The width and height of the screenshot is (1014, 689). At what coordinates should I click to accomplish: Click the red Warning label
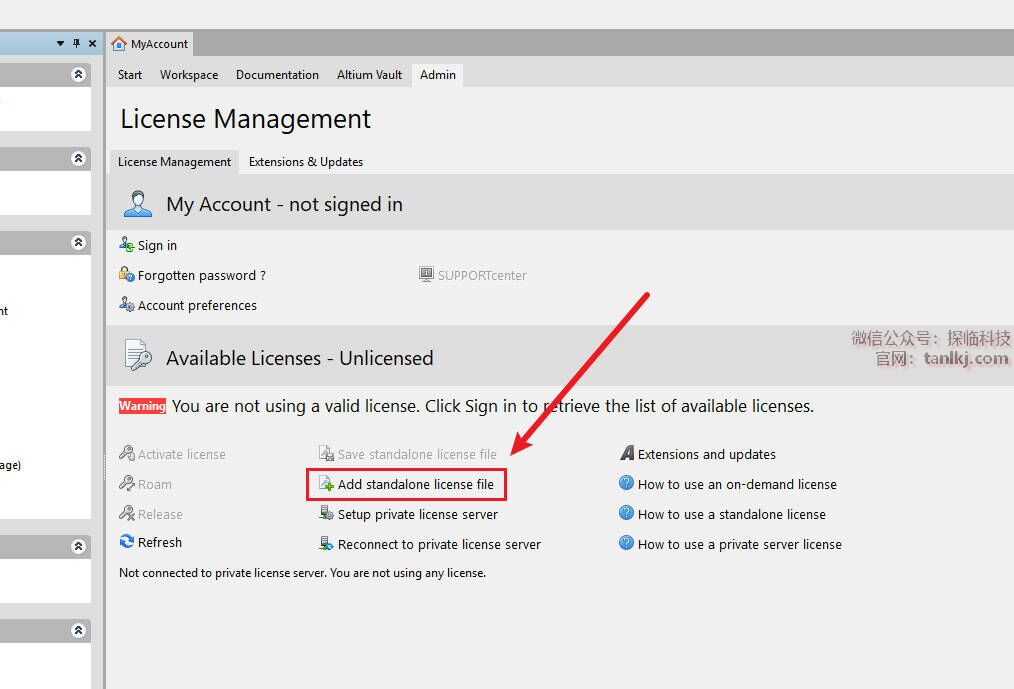tap(142, 406)
